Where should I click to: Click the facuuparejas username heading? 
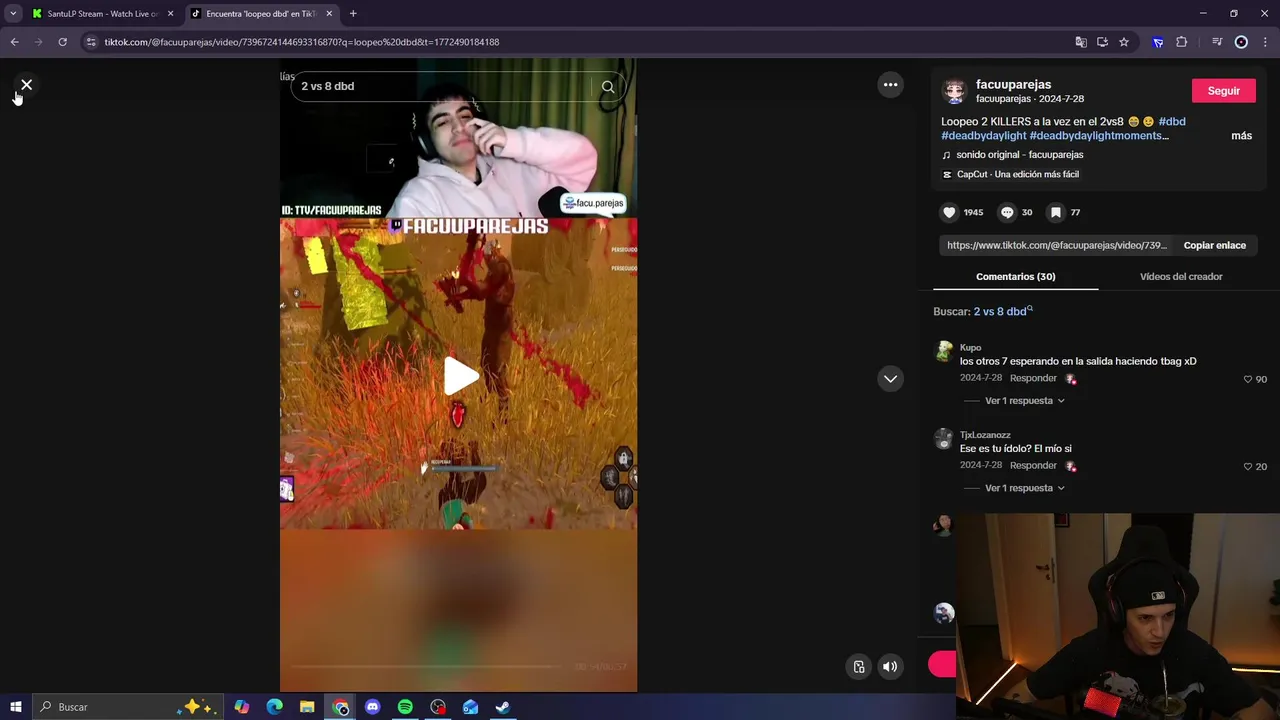[1013, 85]
